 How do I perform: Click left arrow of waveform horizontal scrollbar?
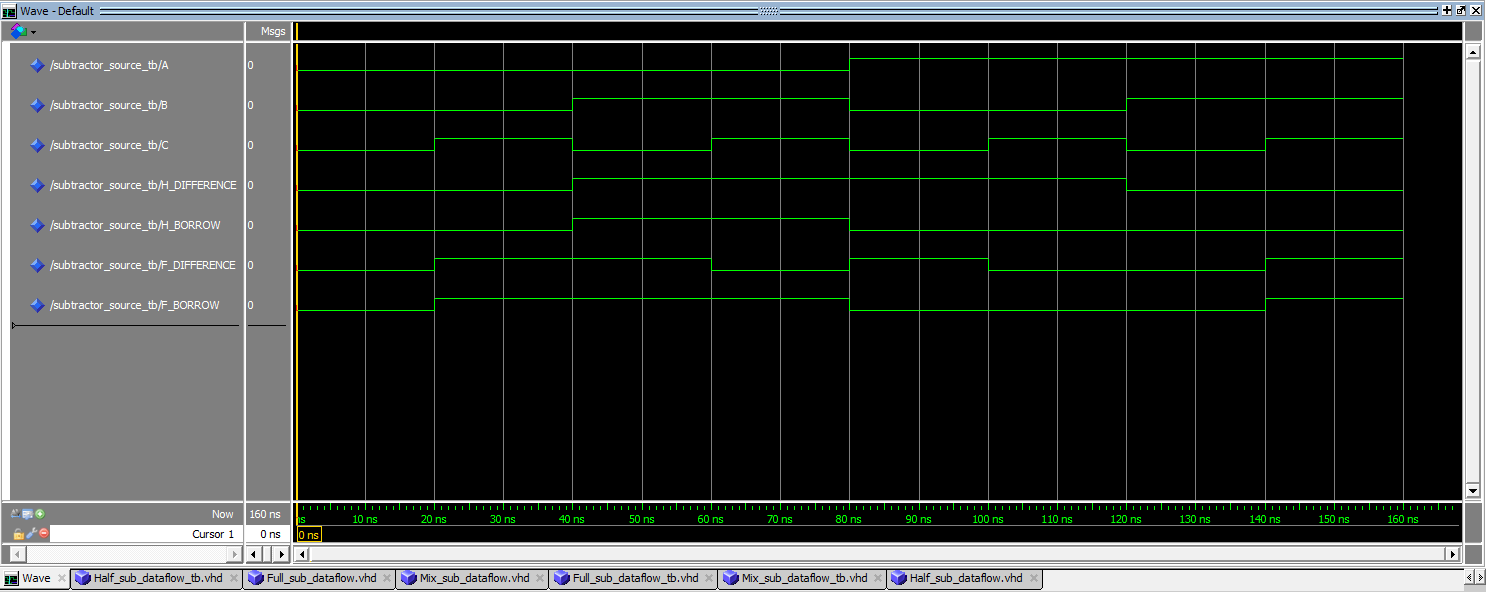304,553
